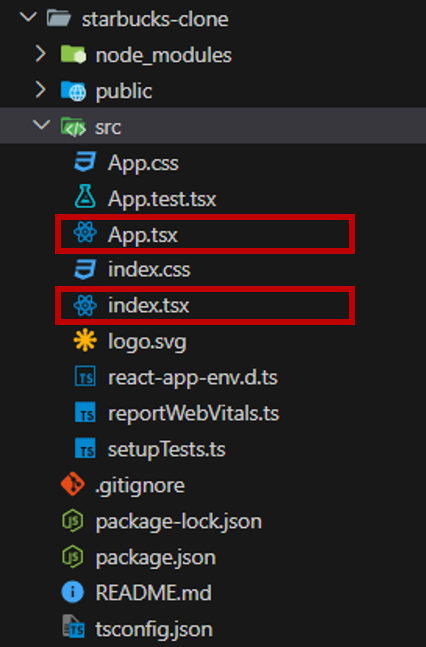Click the git icon beside .gitignore
This screenshot has height=647, width=426.
coord(73,484)
